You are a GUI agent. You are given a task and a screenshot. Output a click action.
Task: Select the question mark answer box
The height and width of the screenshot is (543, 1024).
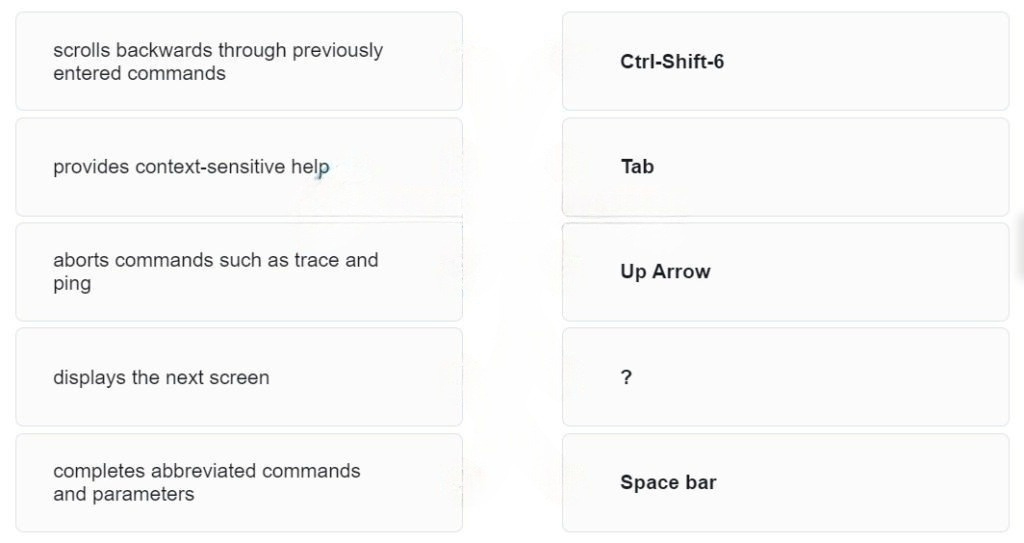786,377
